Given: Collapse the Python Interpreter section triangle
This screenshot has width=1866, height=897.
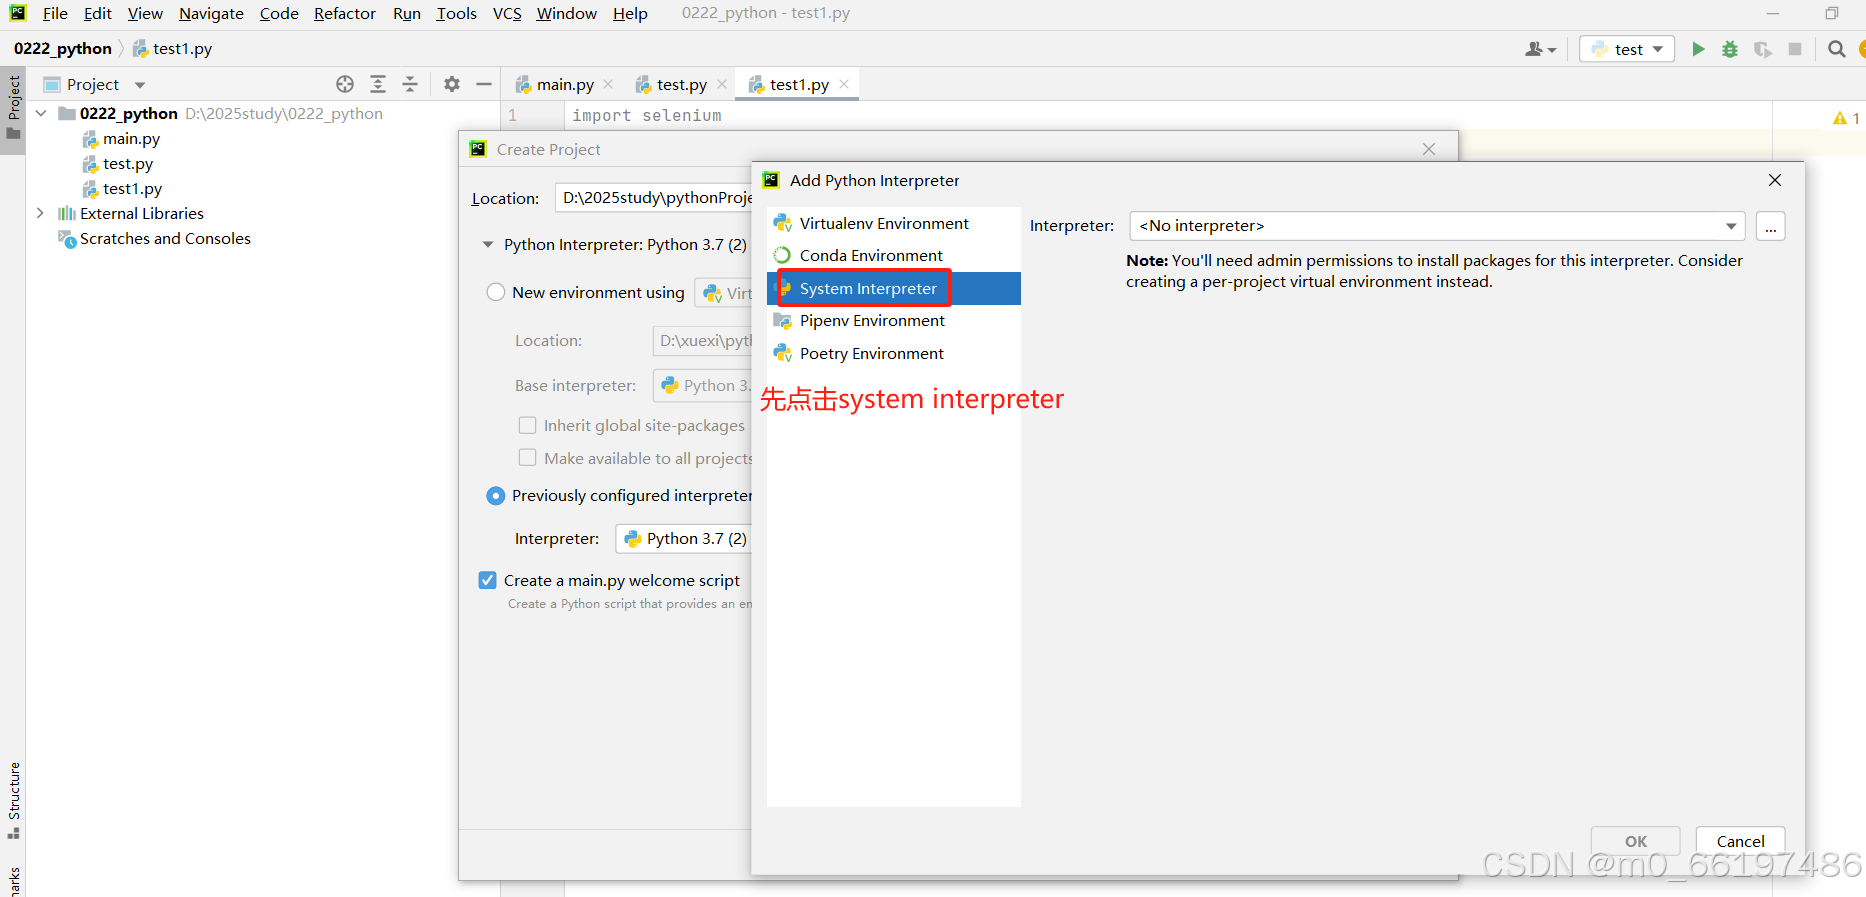Looking at the screenshot, I should (x=488, y=244).
